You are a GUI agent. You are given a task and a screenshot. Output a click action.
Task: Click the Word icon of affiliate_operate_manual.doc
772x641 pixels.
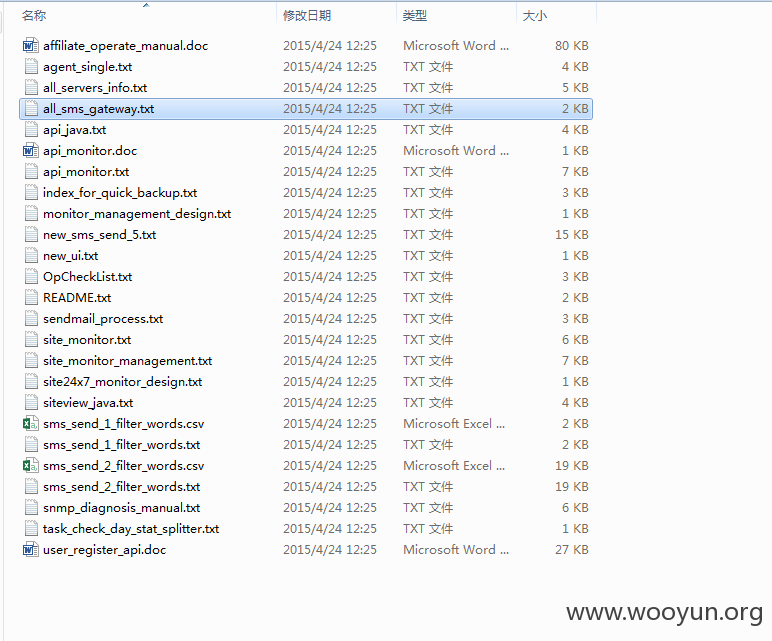(x=31, y=45)
